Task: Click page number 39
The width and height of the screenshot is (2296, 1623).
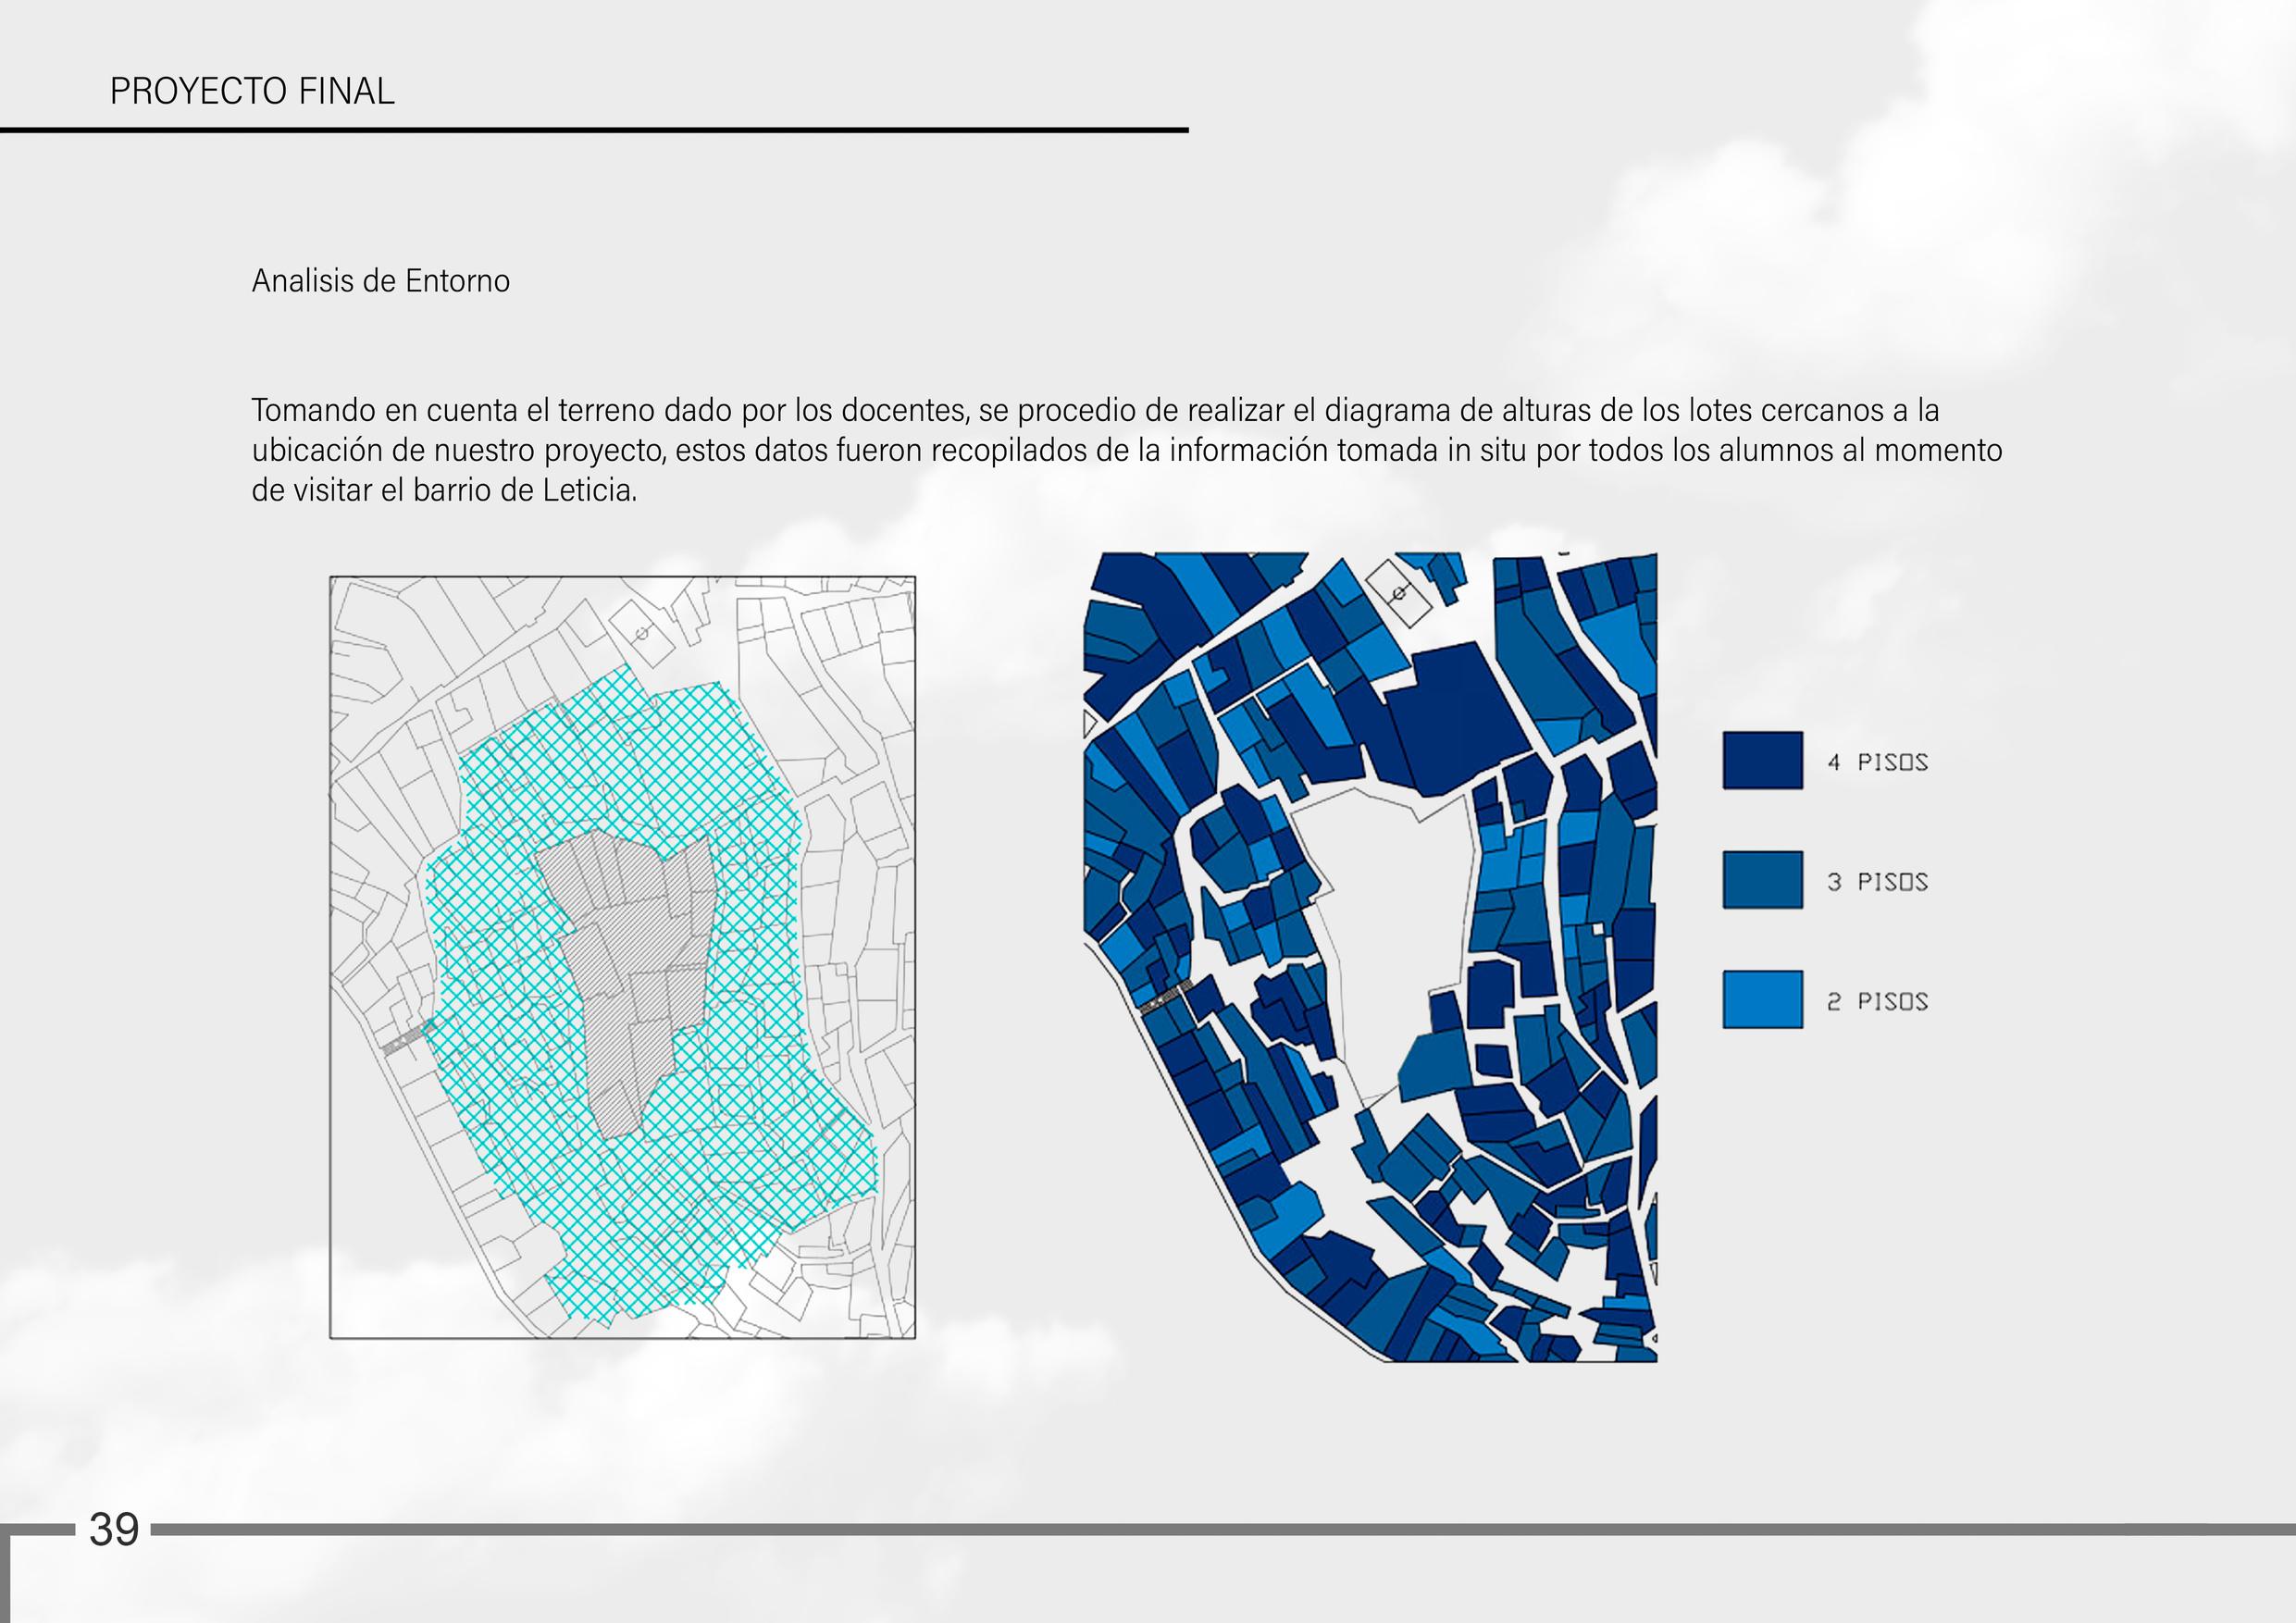Action: tap(114, 1530)
